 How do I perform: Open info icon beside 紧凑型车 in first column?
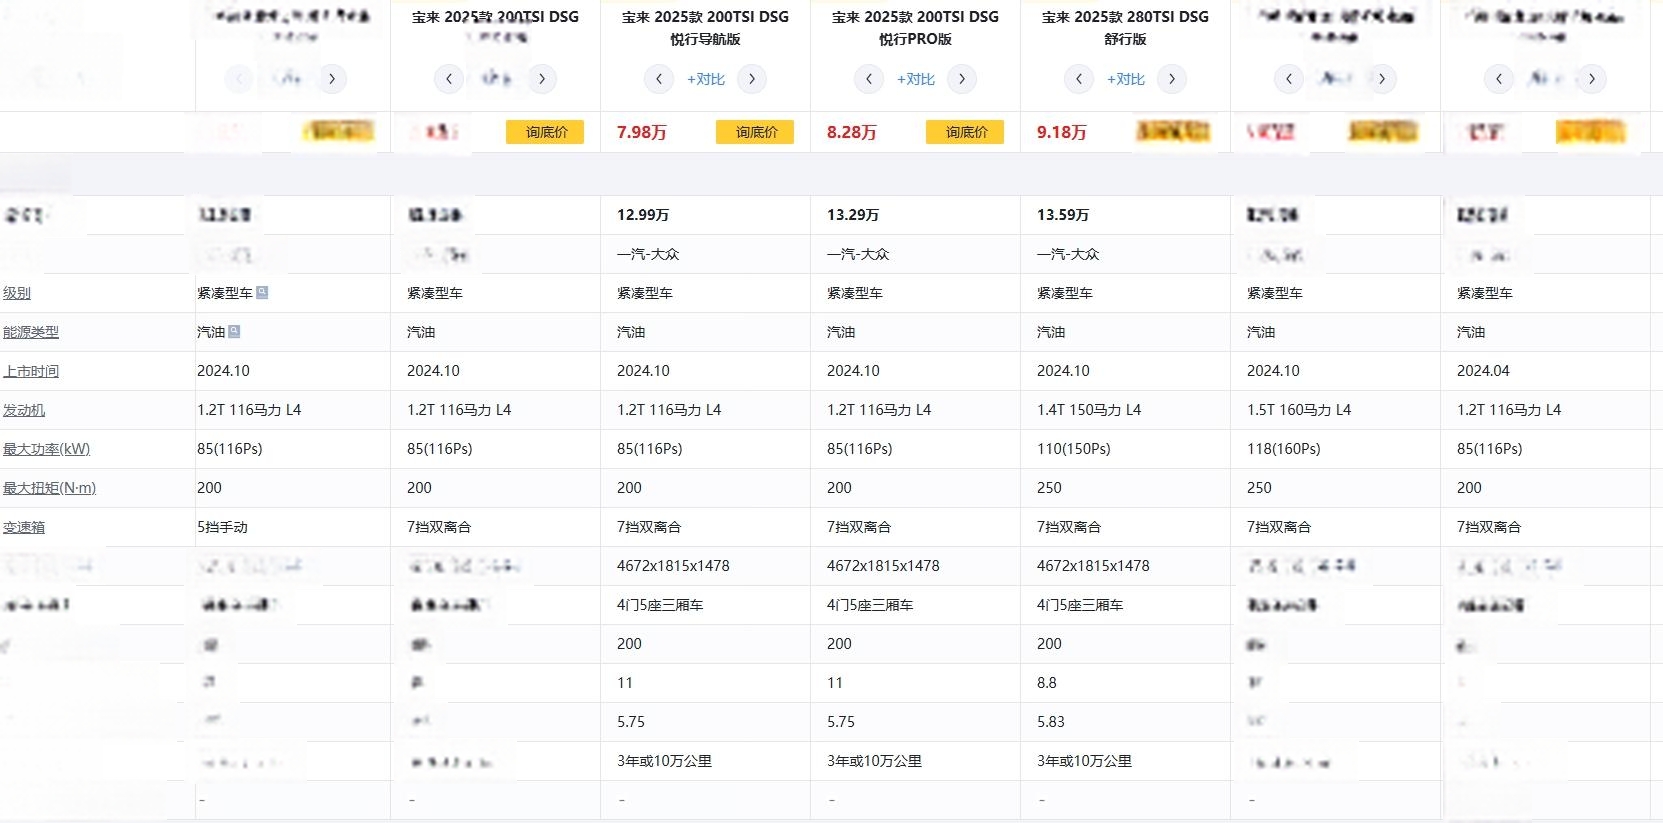click(x=262, y=293)
